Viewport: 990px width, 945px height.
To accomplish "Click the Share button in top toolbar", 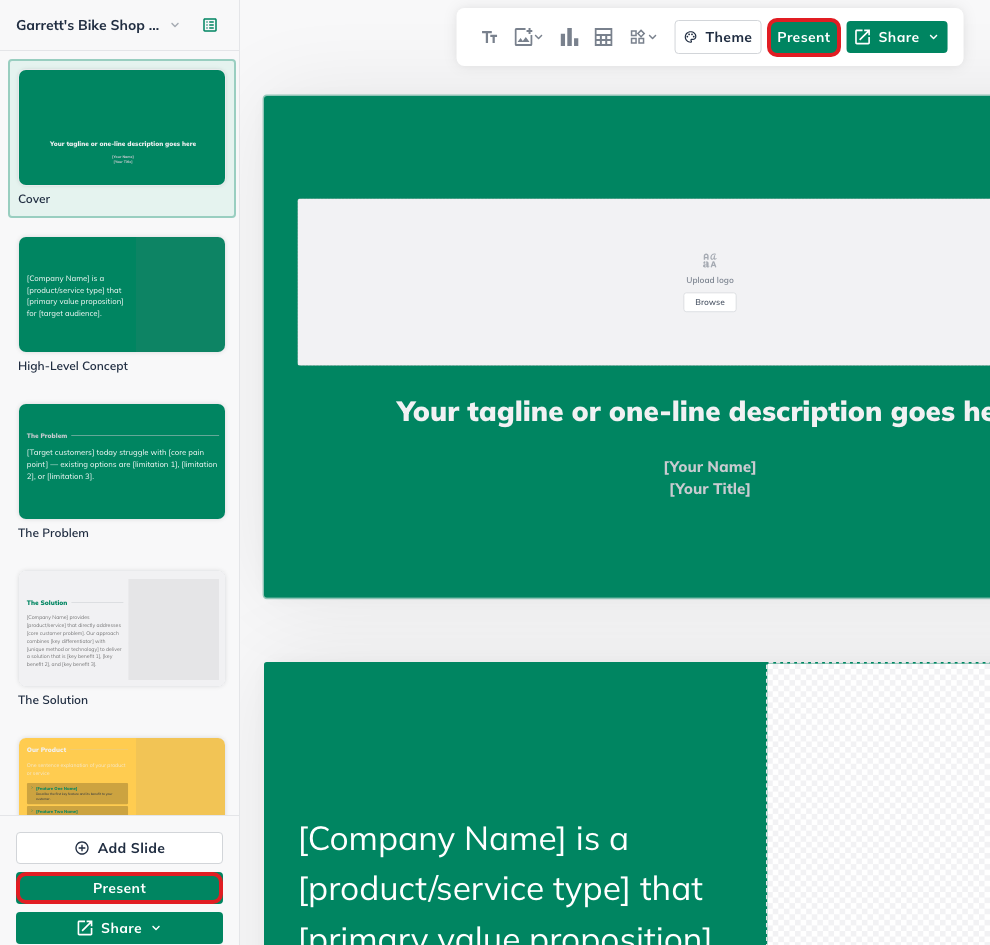I will 897,37.
